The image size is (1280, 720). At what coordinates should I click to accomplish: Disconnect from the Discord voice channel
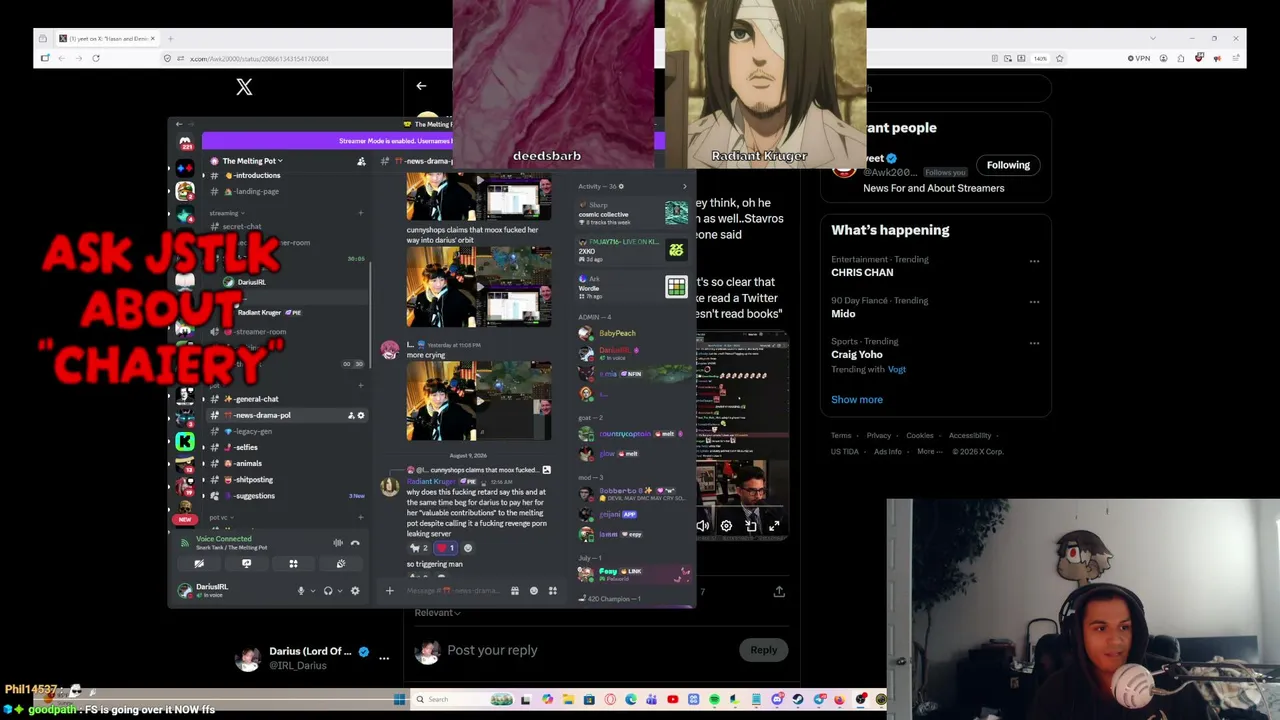pyautogui.click(x=355, y=543)
